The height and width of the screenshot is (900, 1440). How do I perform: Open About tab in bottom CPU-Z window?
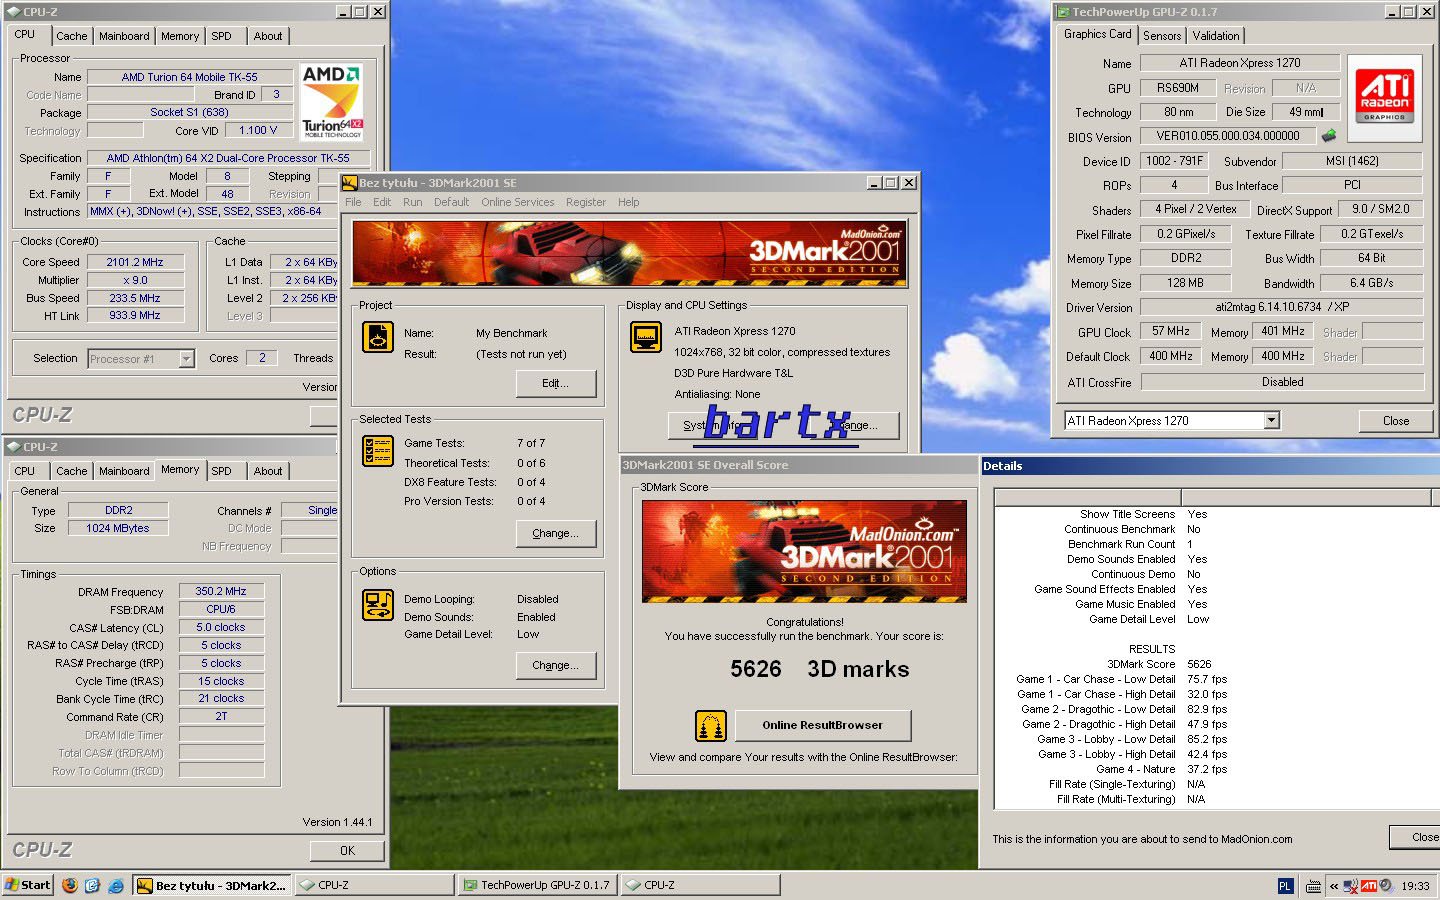(267, 471)
